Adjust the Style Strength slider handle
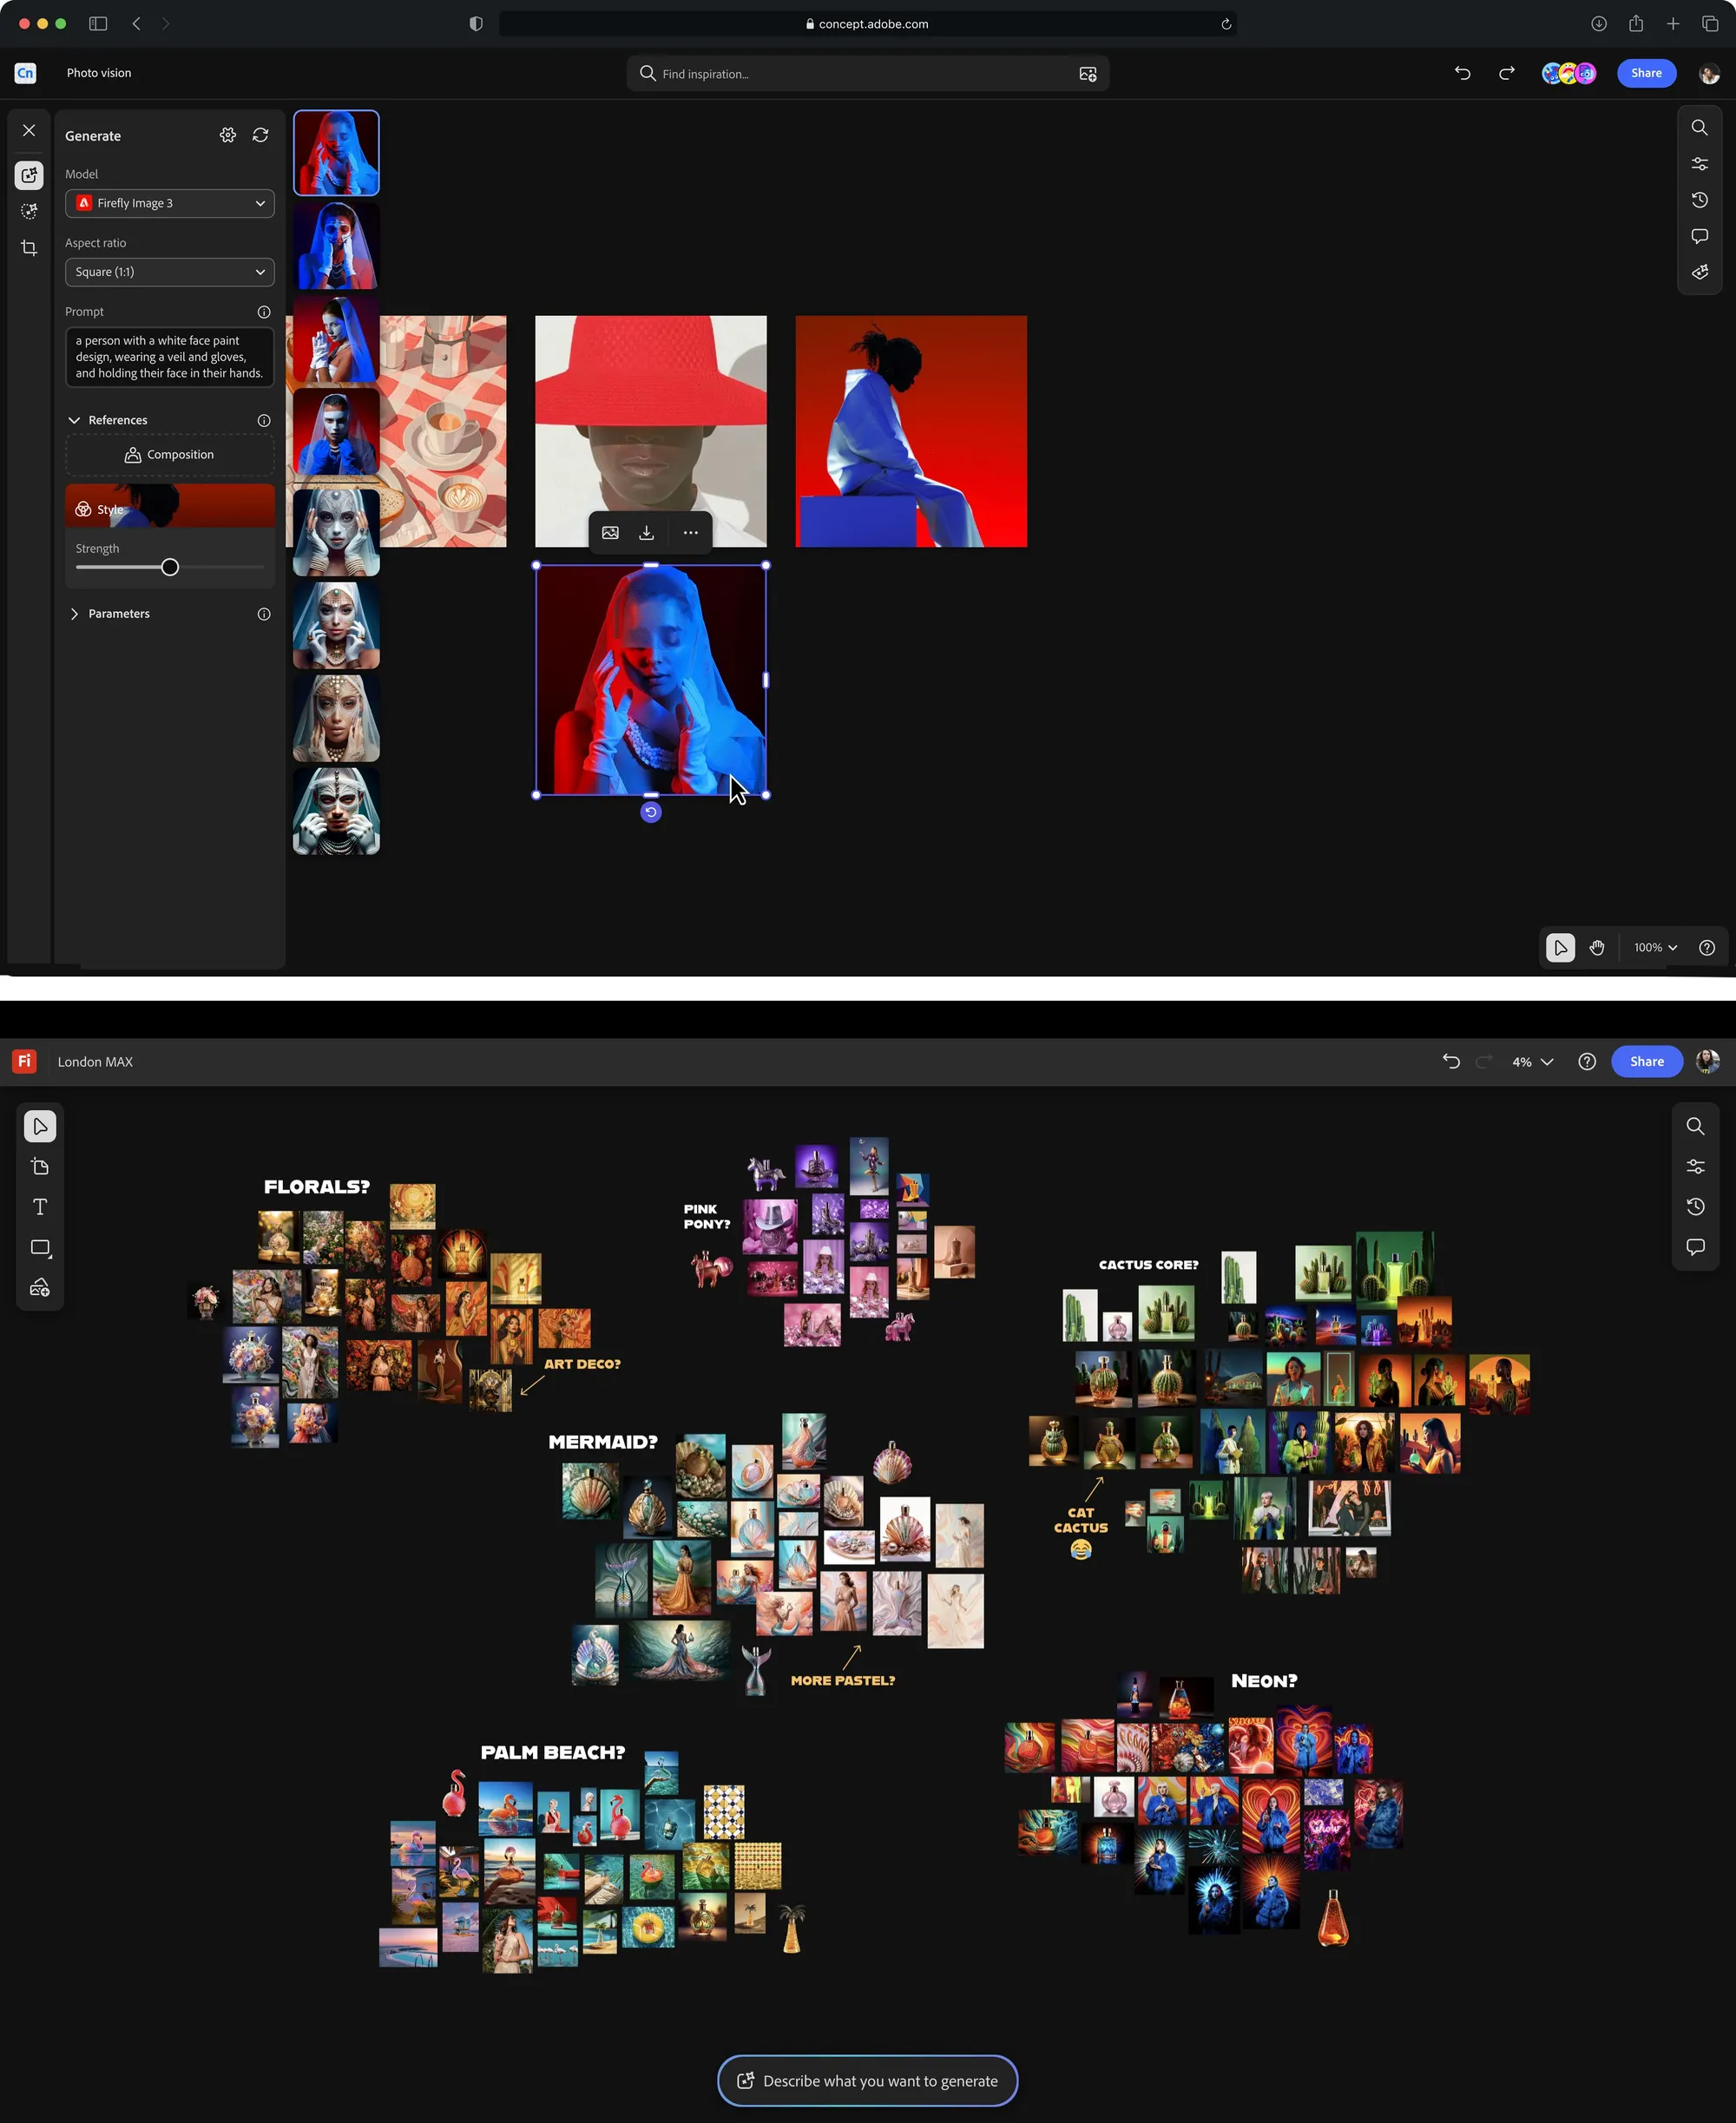This screenshot has height=2123, width=1736. [x=170, y=568]
